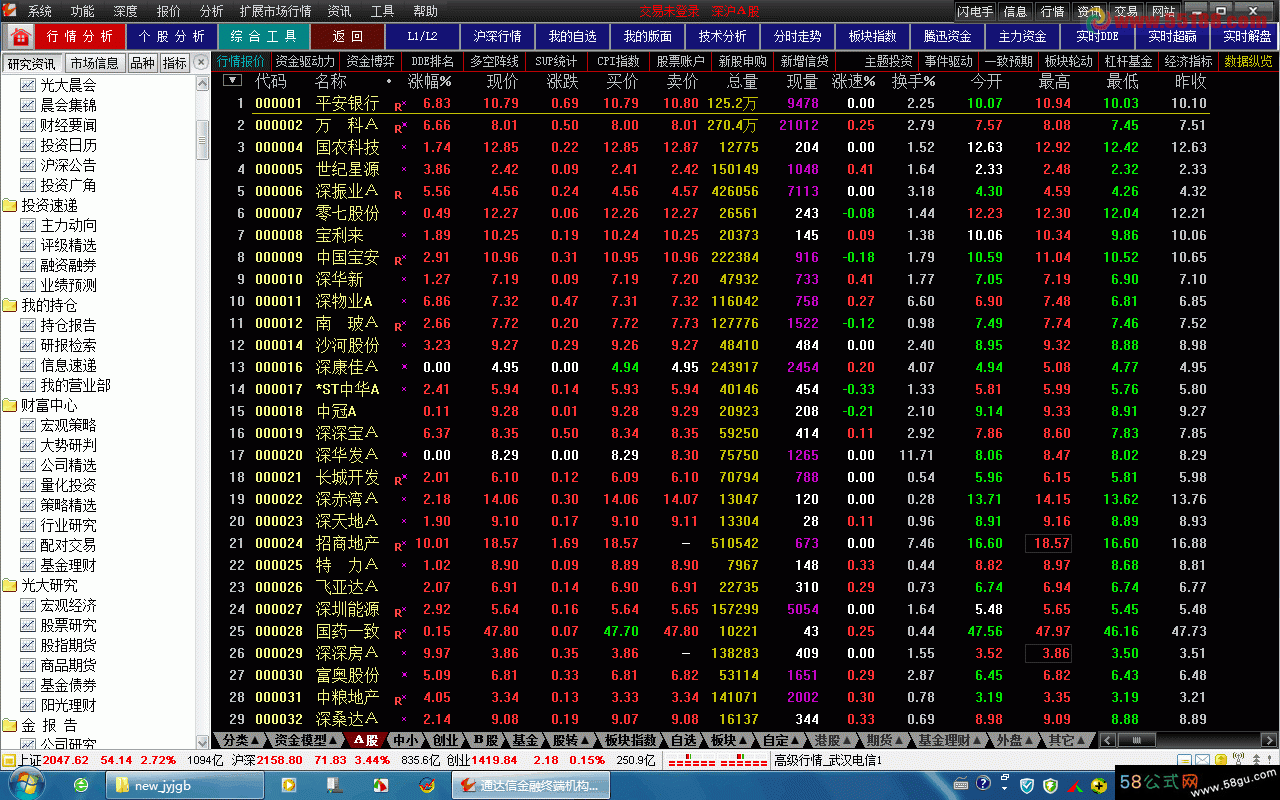Select stock row 000001 平安银行
1280x800 pixels.
[346, 103]
